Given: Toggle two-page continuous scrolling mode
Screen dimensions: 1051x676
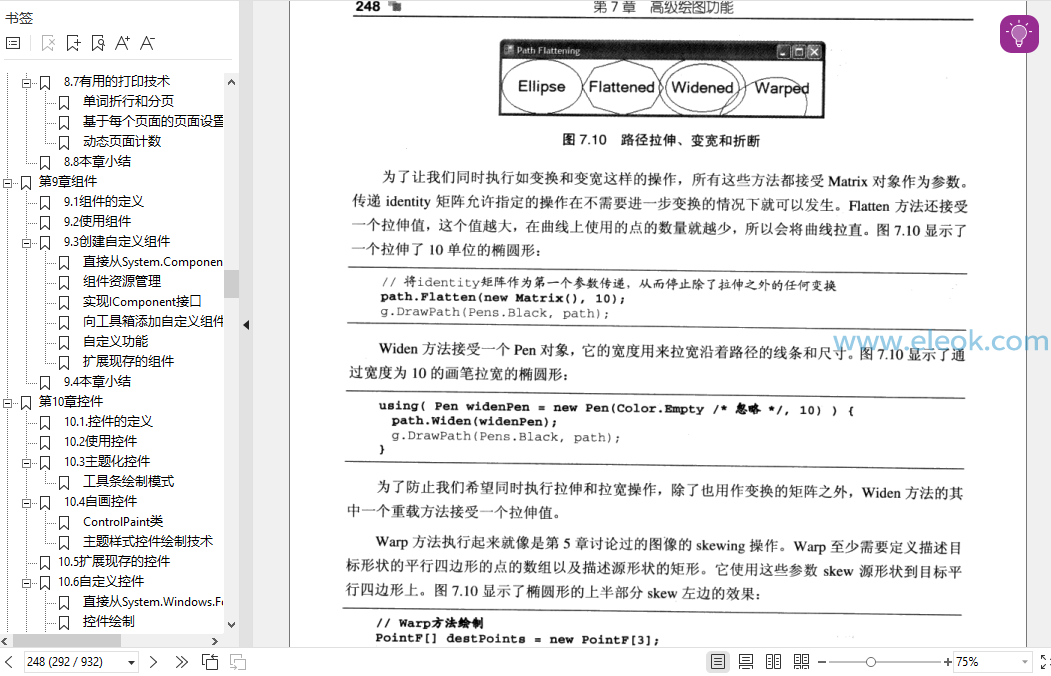Looking at the screenshot, I should click(801, 661).
